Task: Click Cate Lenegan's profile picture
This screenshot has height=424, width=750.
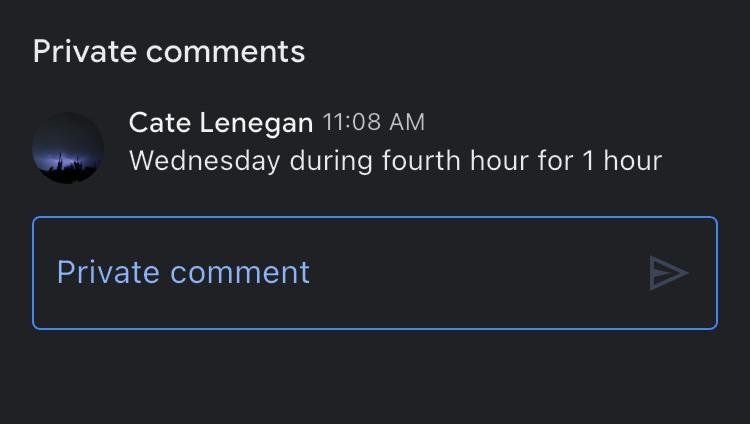Action: 68,148
